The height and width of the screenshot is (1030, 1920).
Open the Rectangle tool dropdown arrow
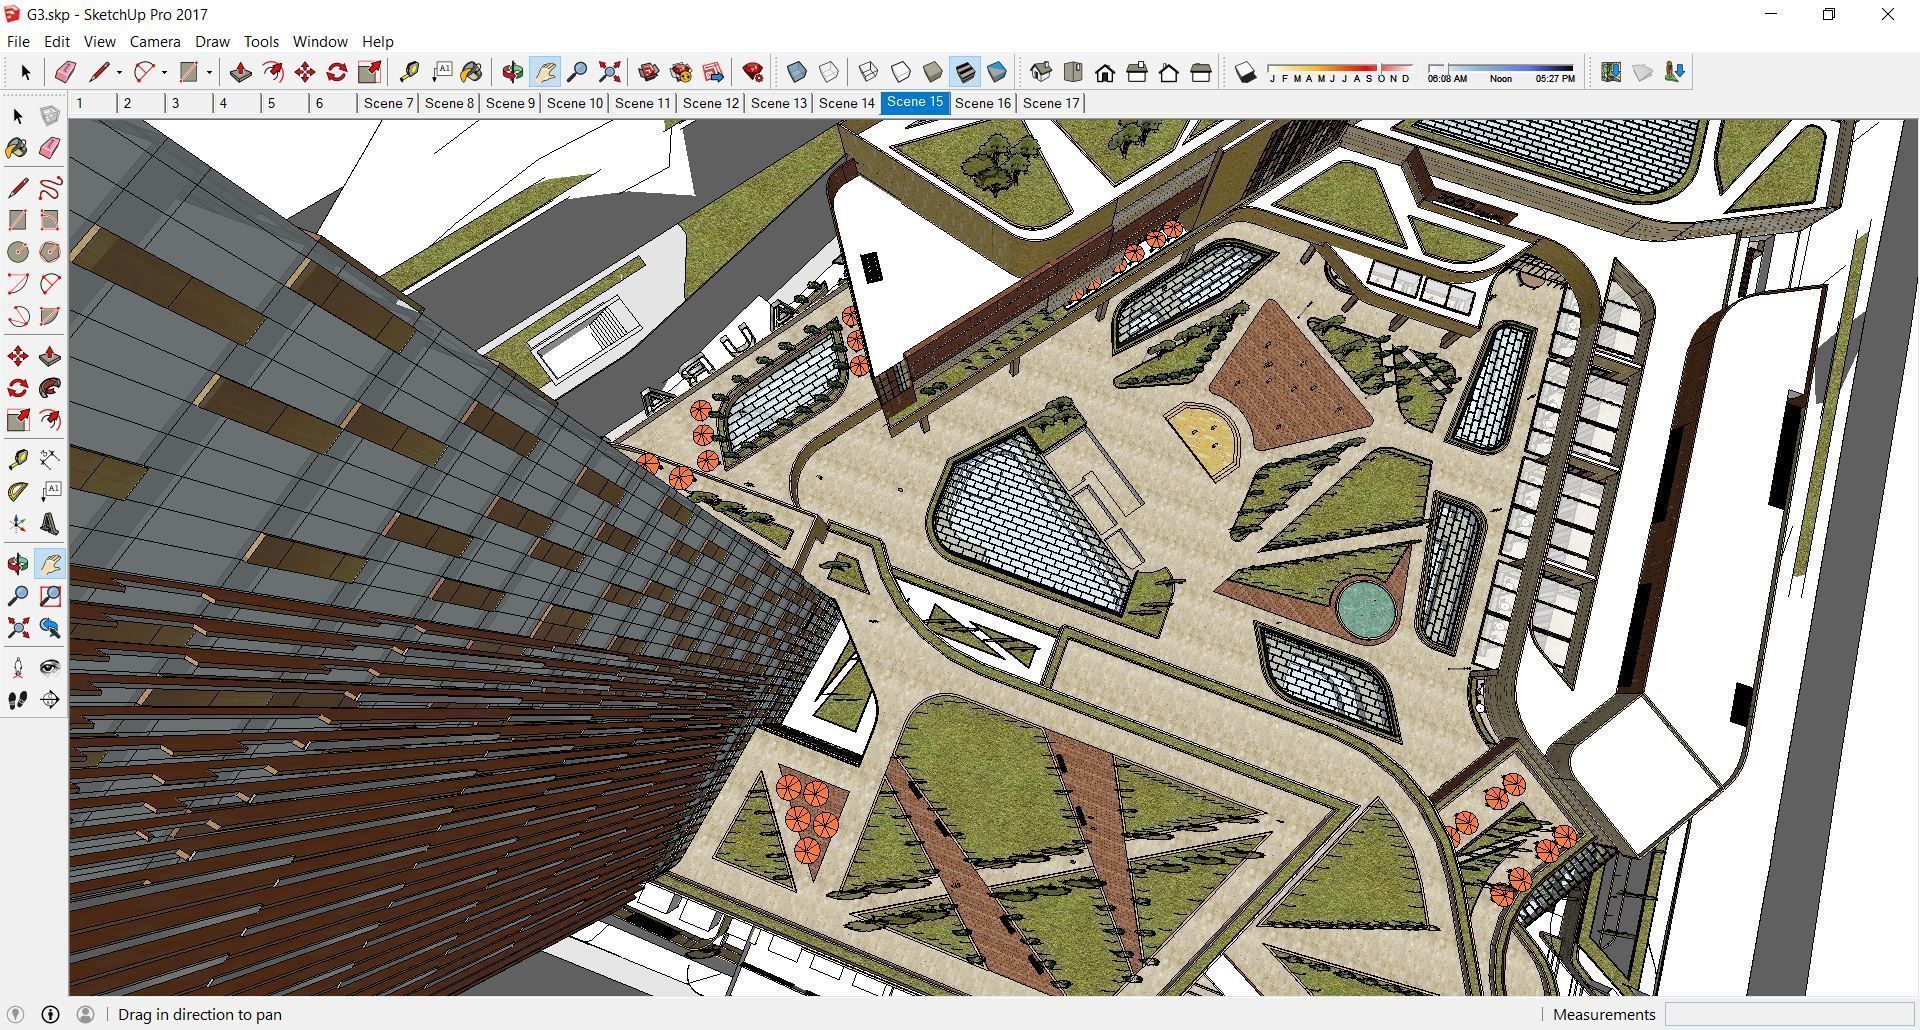[209, 73]
